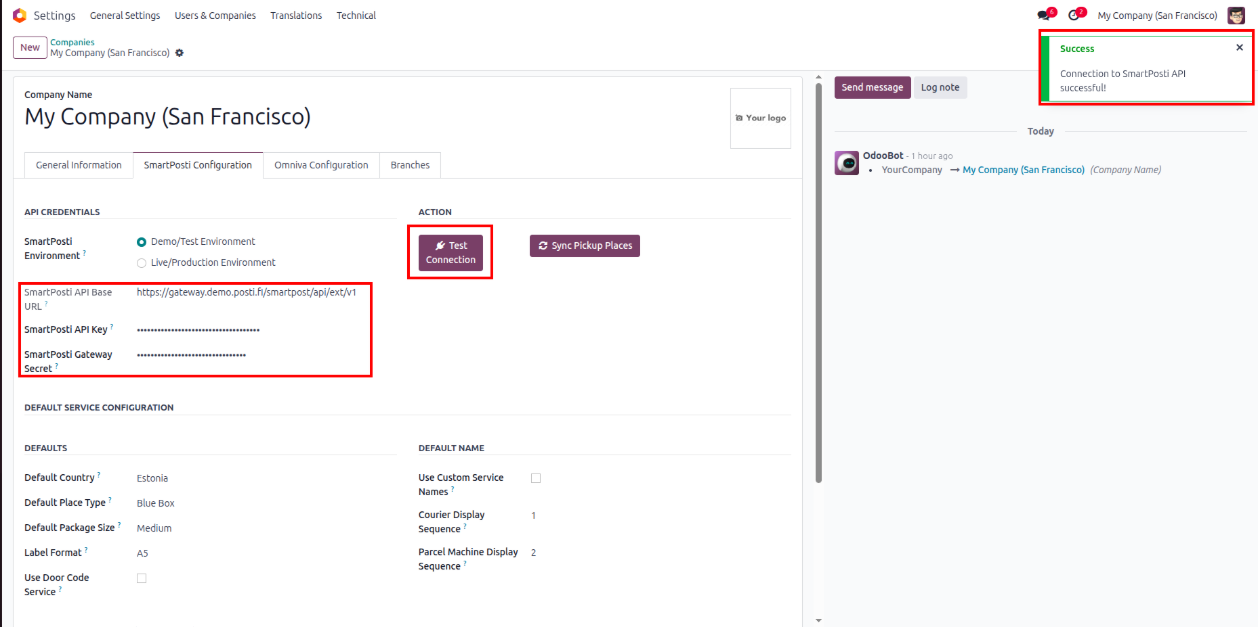Click the OdooBot avatar in chatter
This screenshot has height=627, width=1258.
846,163
